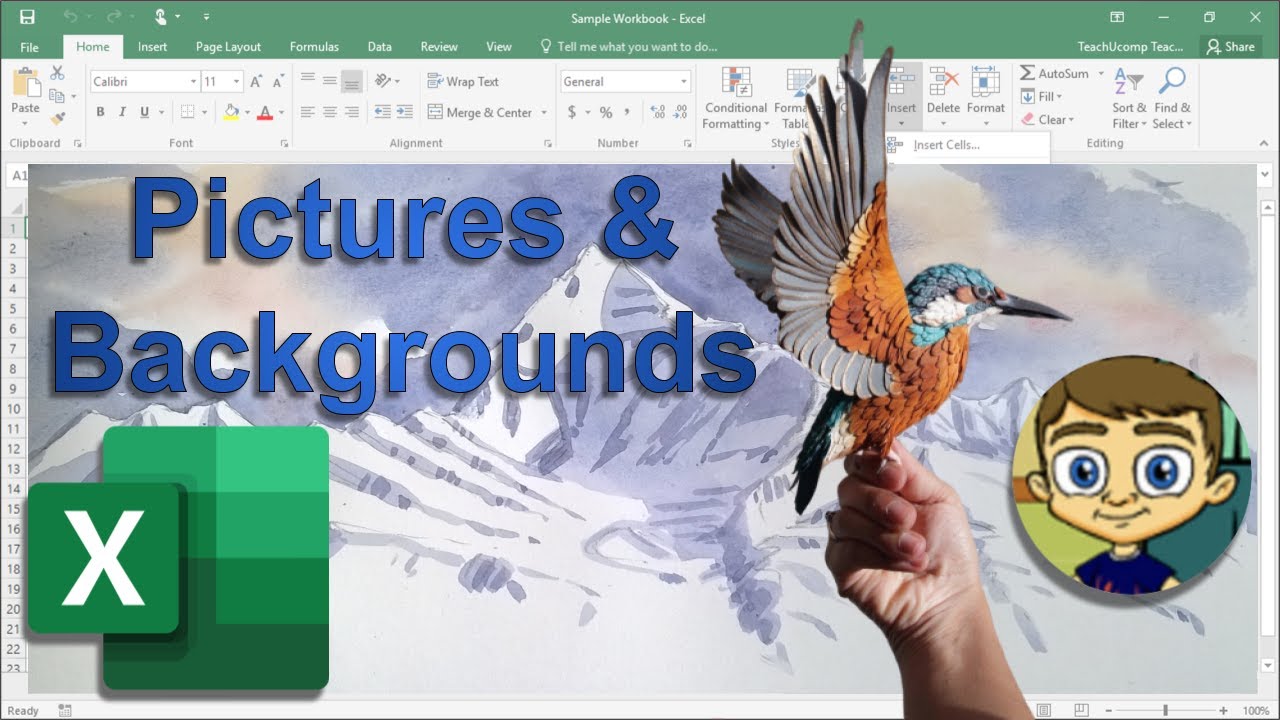The height and width of the screenshot is (720, 1280).
Task: Open the File tab
Action: point(30,47)
